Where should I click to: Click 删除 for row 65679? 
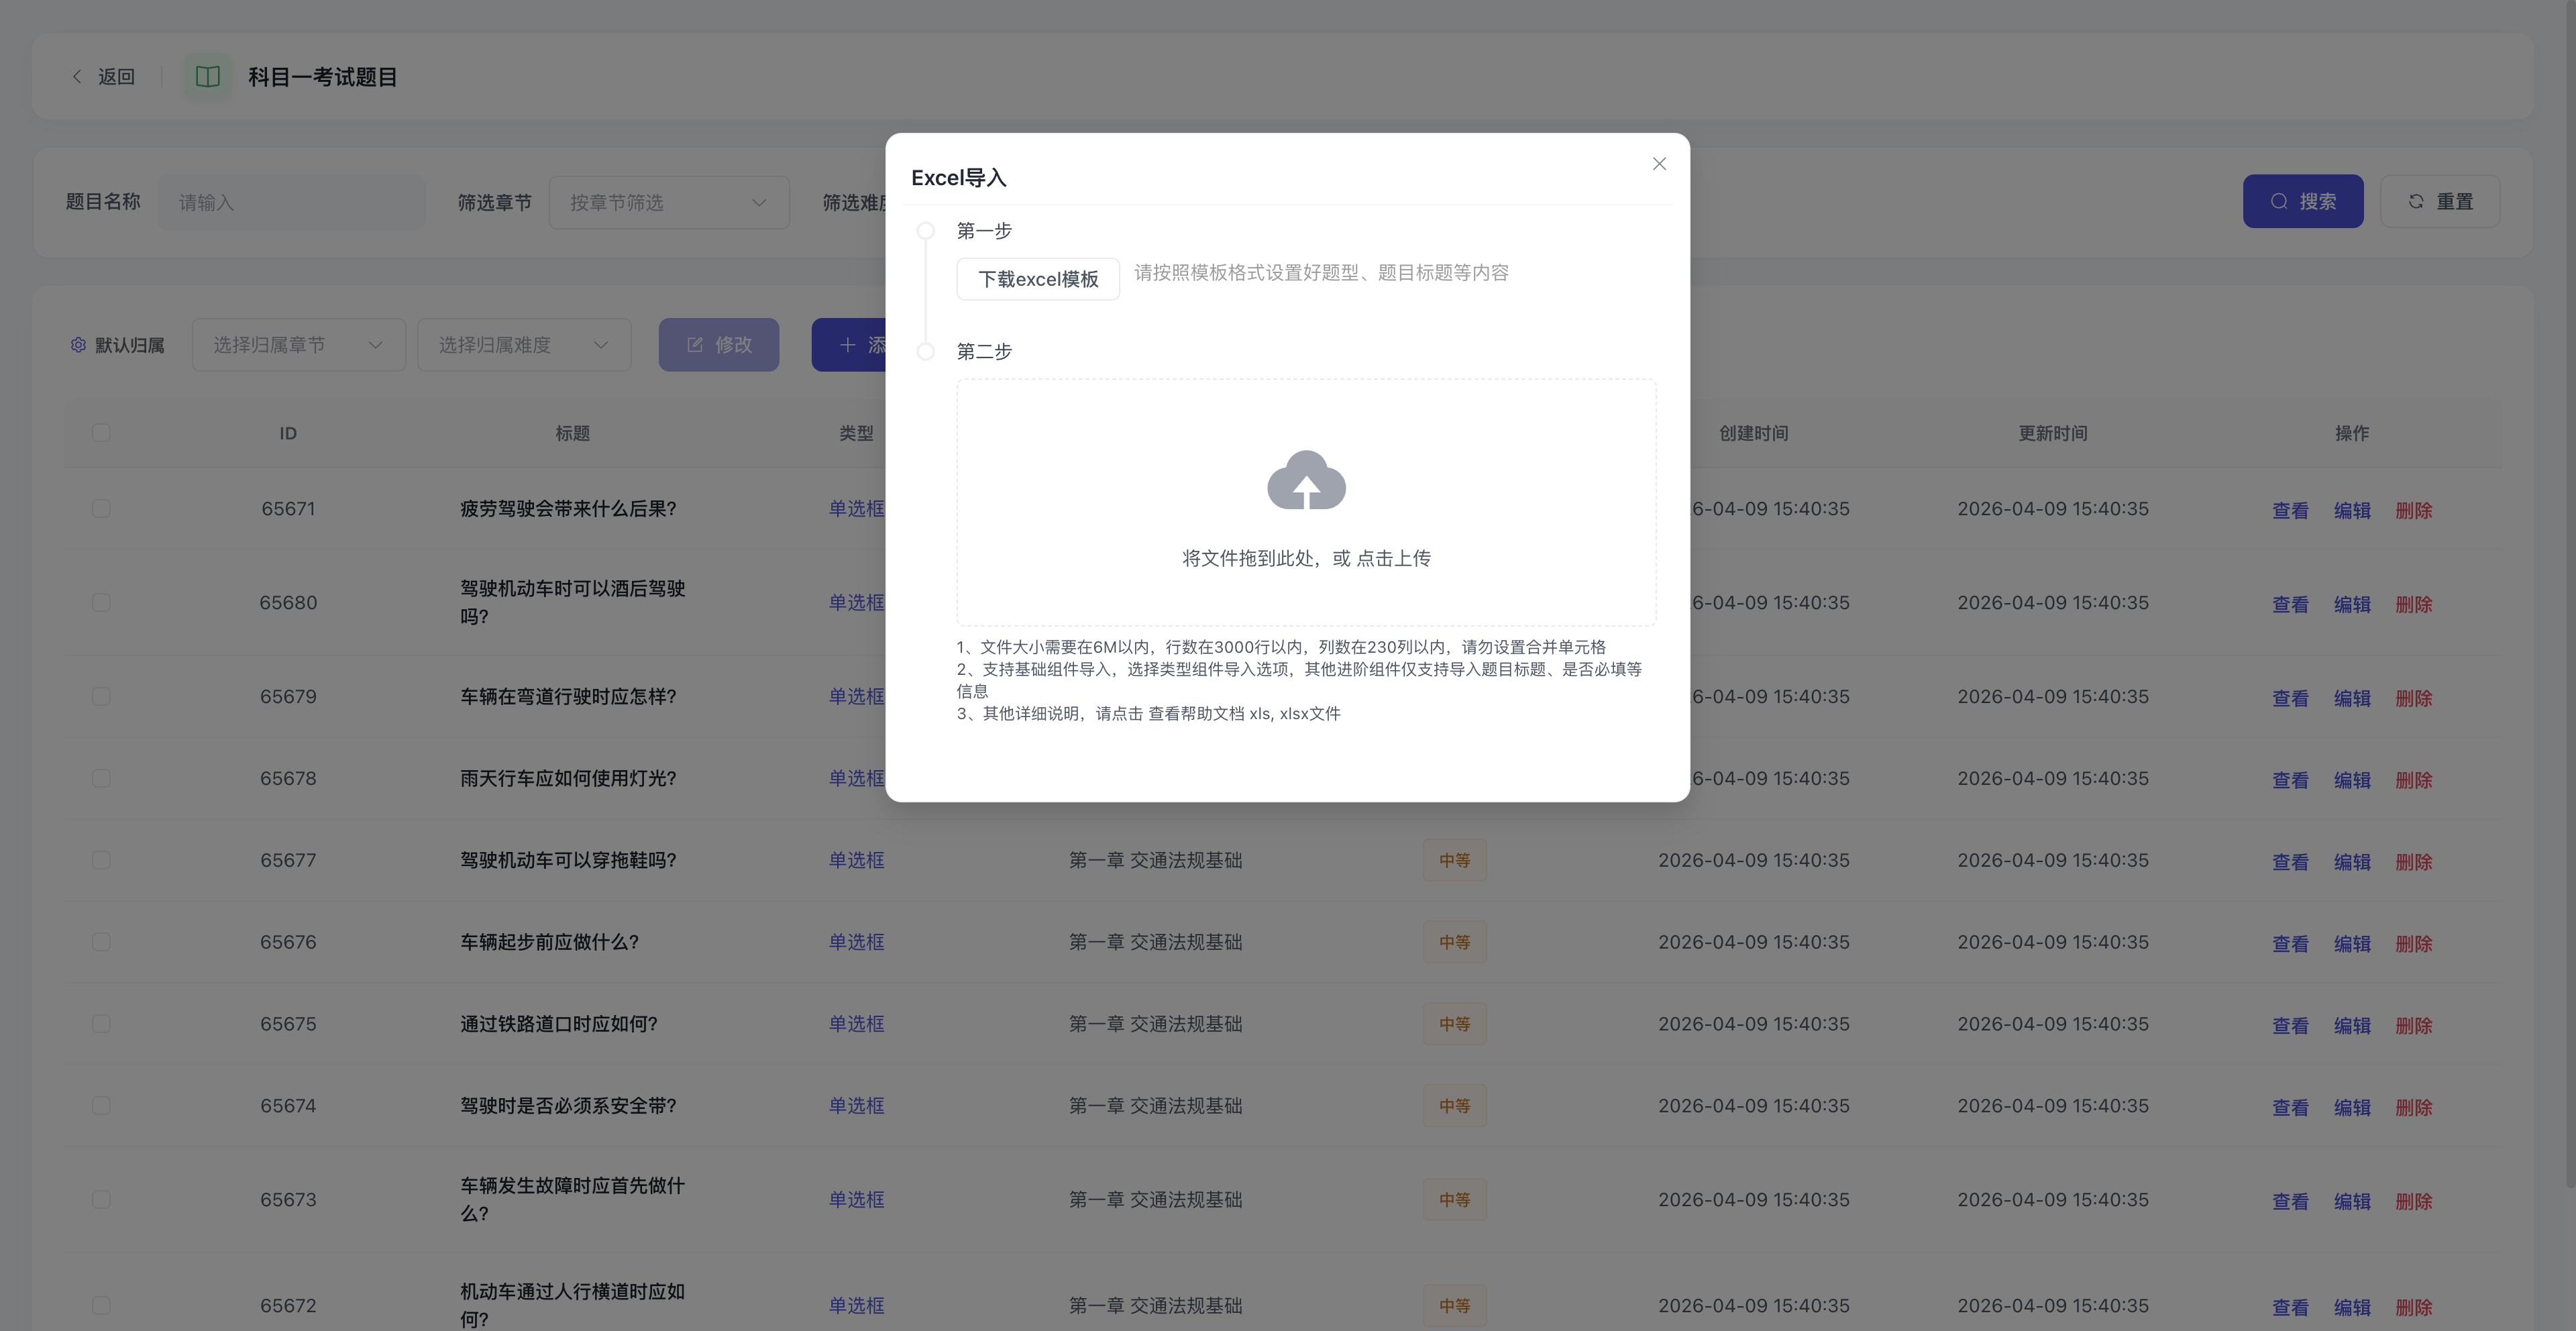2413,698
